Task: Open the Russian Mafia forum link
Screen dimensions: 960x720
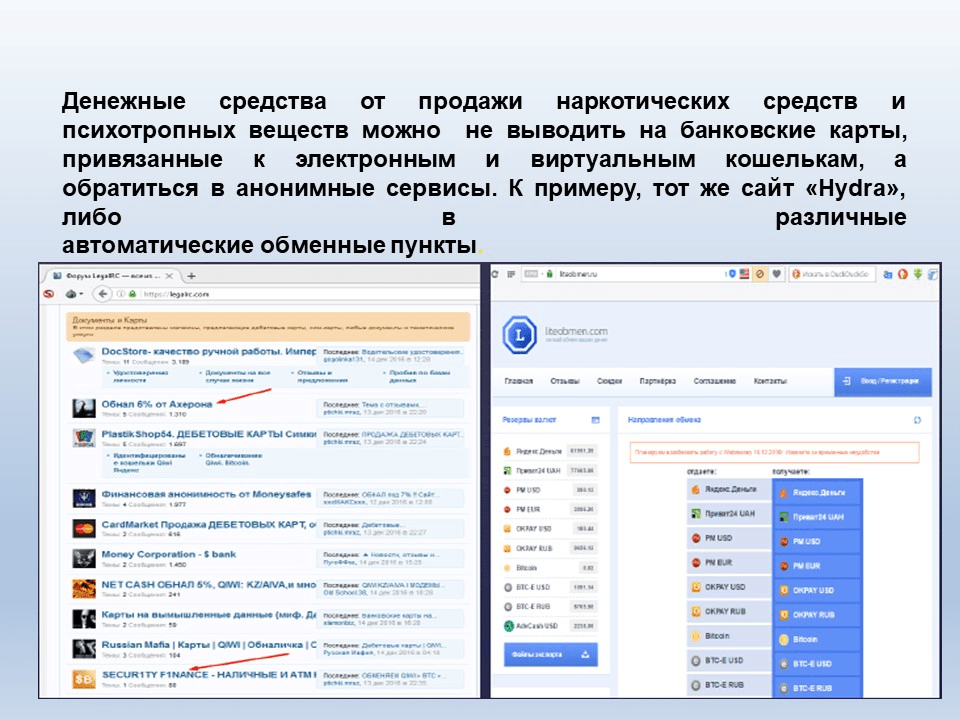Action: click(208, 645)
